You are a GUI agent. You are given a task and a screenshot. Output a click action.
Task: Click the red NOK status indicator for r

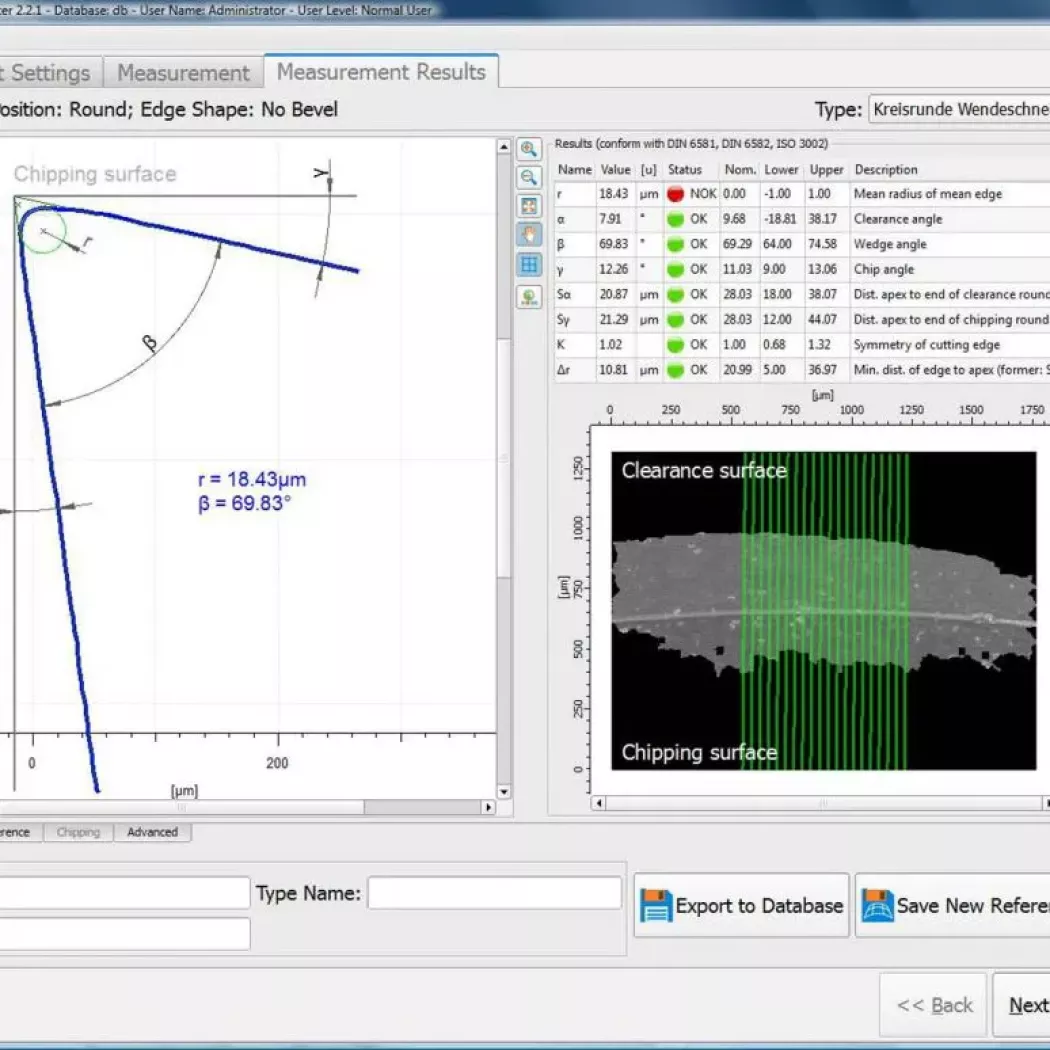675,194
